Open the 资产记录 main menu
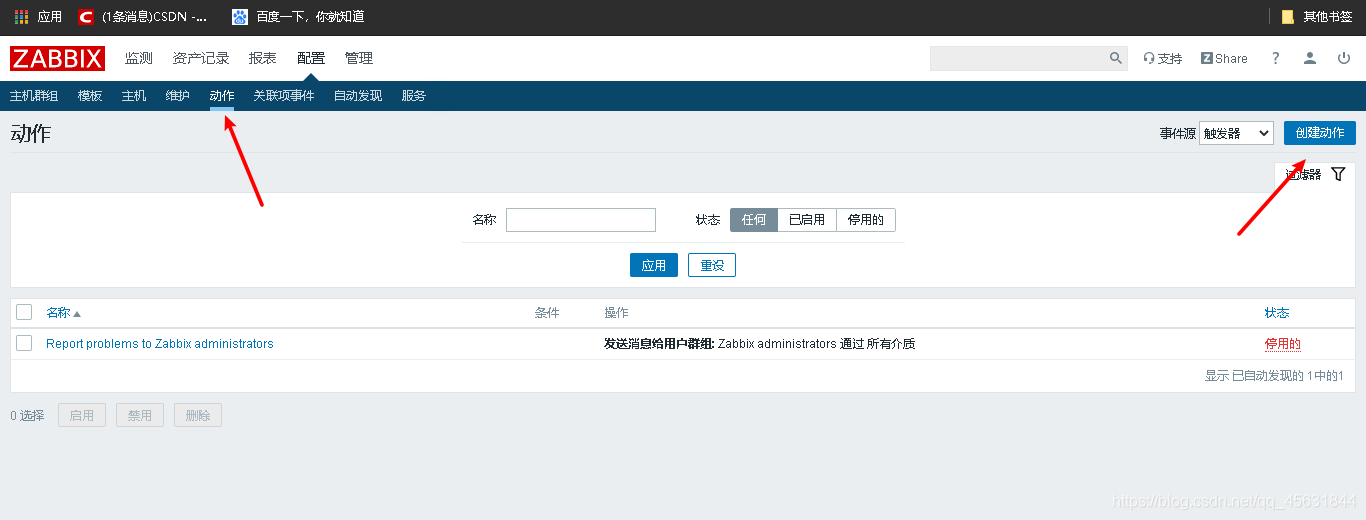Image resolution: width=1366 pixels, height=520 pixels. (x=201, y=58)
